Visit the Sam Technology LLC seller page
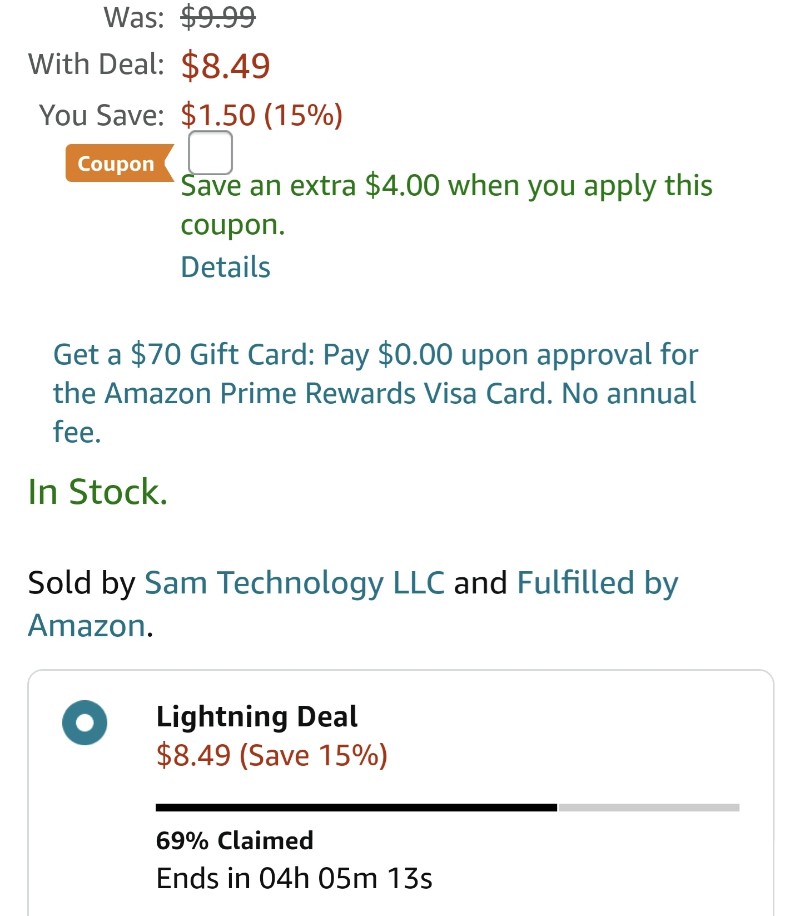Viewport: 800px width, 916px height. click(x=295, y=582)
